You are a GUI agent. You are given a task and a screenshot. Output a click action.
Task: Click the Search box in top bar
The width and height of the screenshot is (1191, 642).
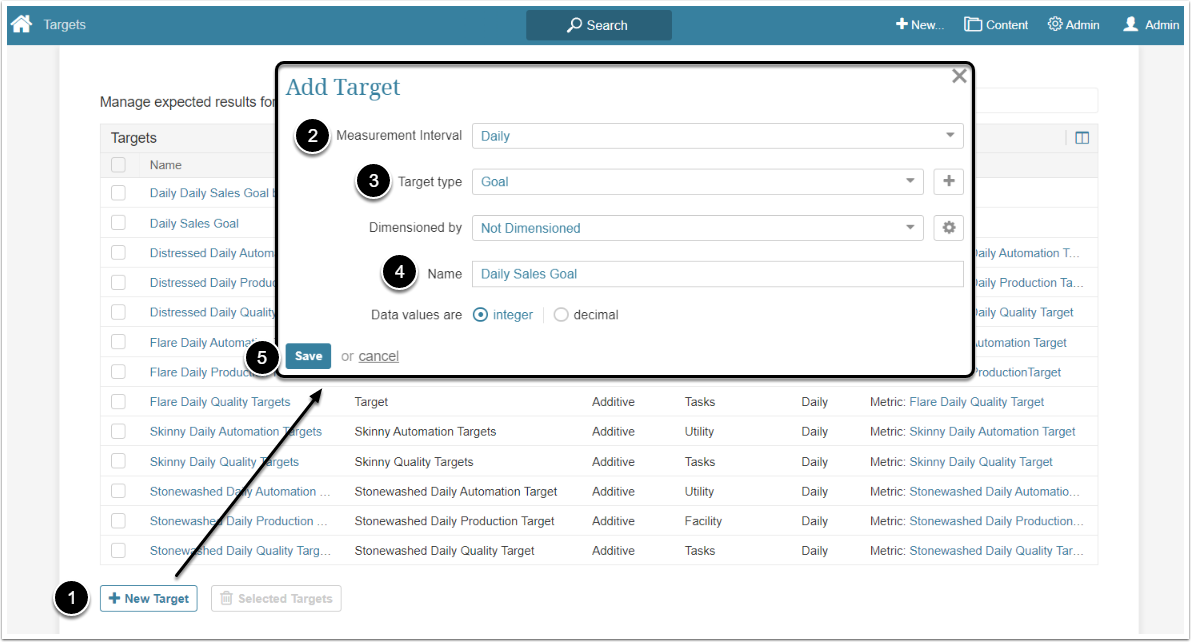point(599,25)
